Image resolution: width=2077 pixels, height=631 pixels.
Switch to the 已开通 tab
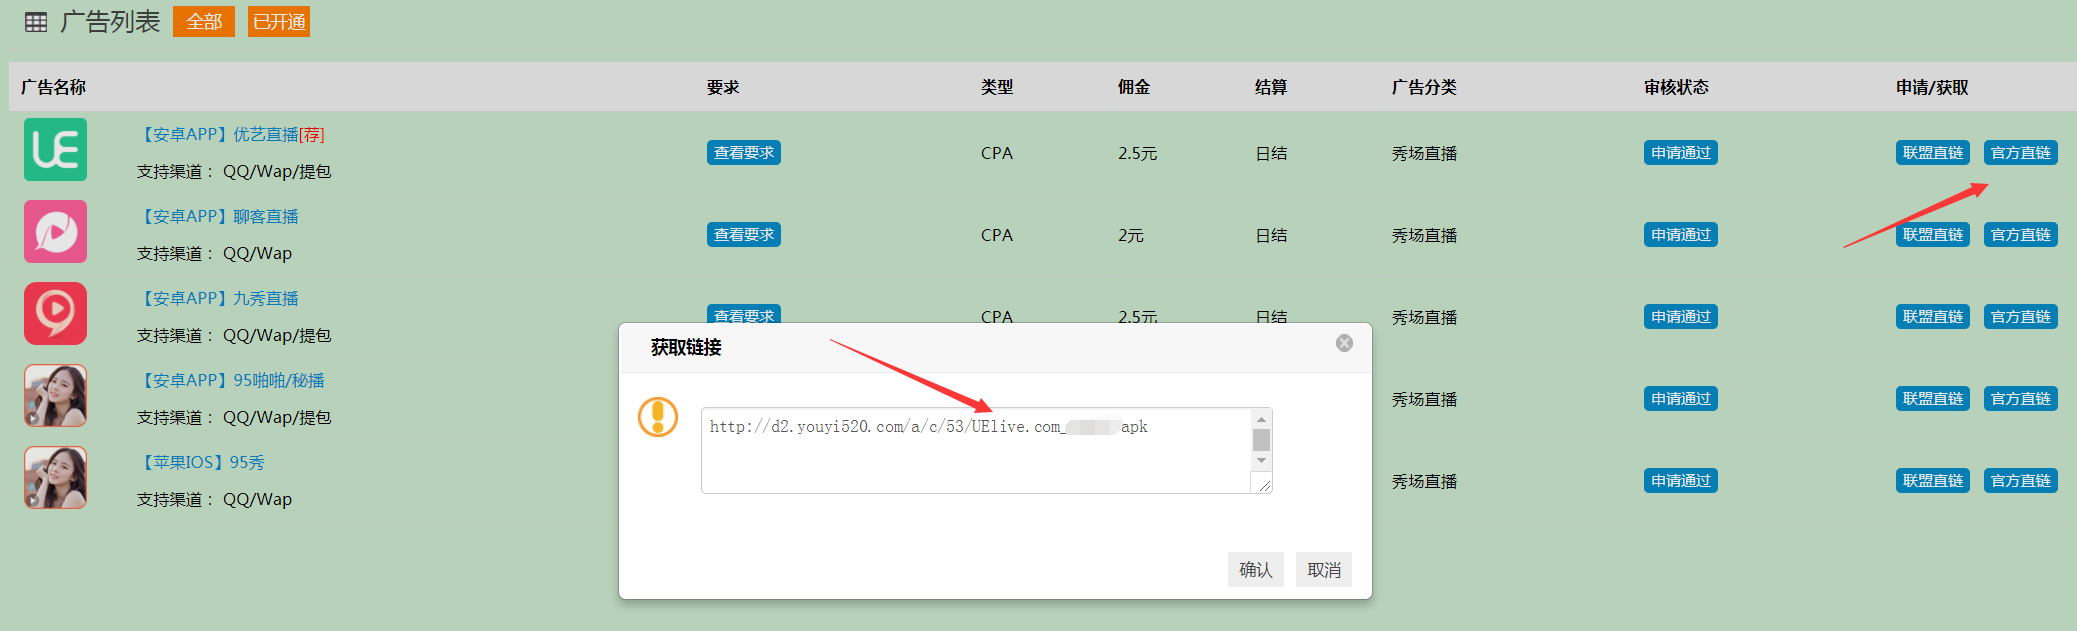click(x=279, y=22)
